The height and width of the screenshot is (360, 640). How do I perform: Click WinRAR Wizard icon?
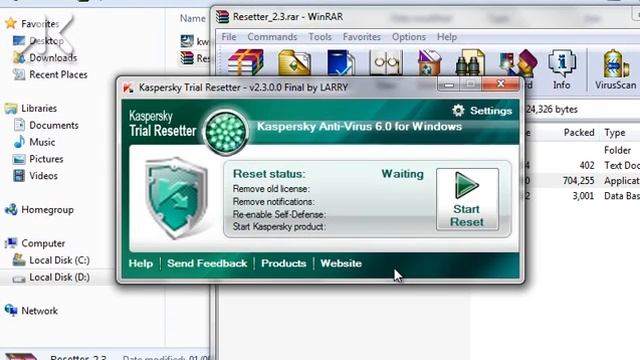(x=518, y=63)
